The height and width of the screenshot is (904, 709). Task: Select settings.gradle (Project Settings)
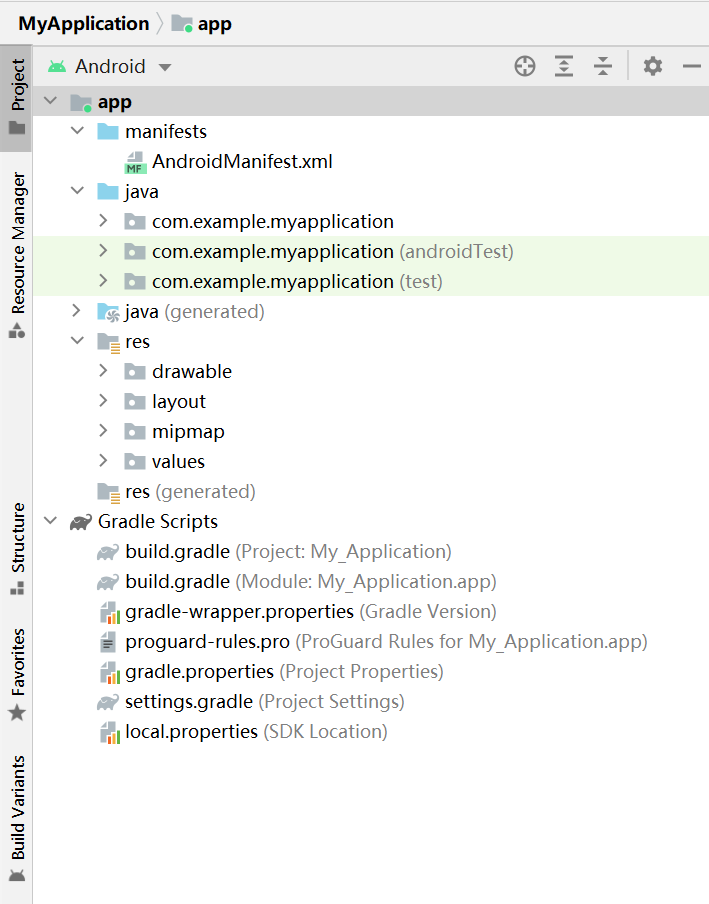(x=265, y=702)
